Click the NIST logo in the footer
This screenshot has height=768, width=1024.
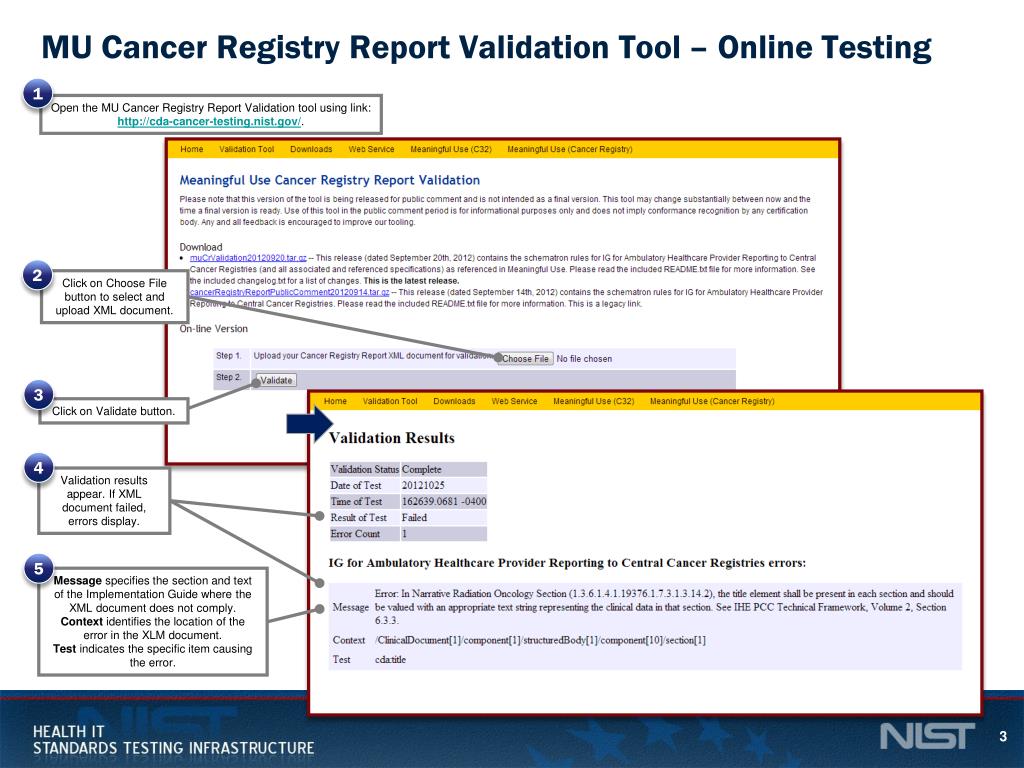[927, 736]
